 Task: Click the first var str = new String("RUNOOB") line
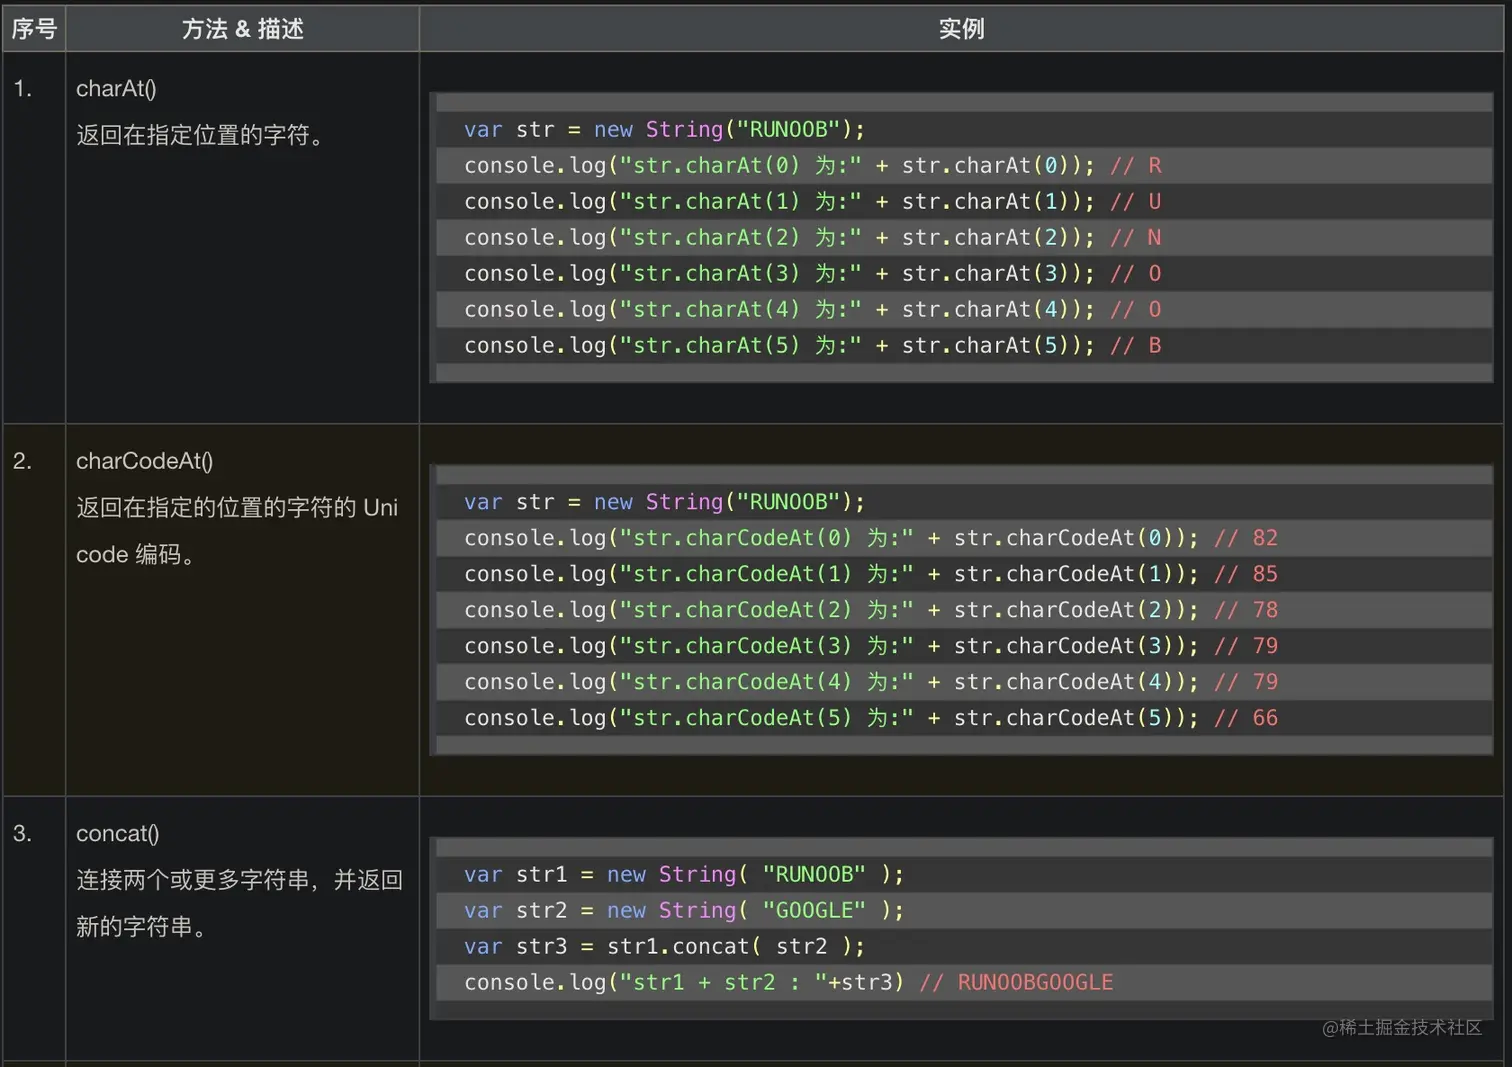click(664, 129)
